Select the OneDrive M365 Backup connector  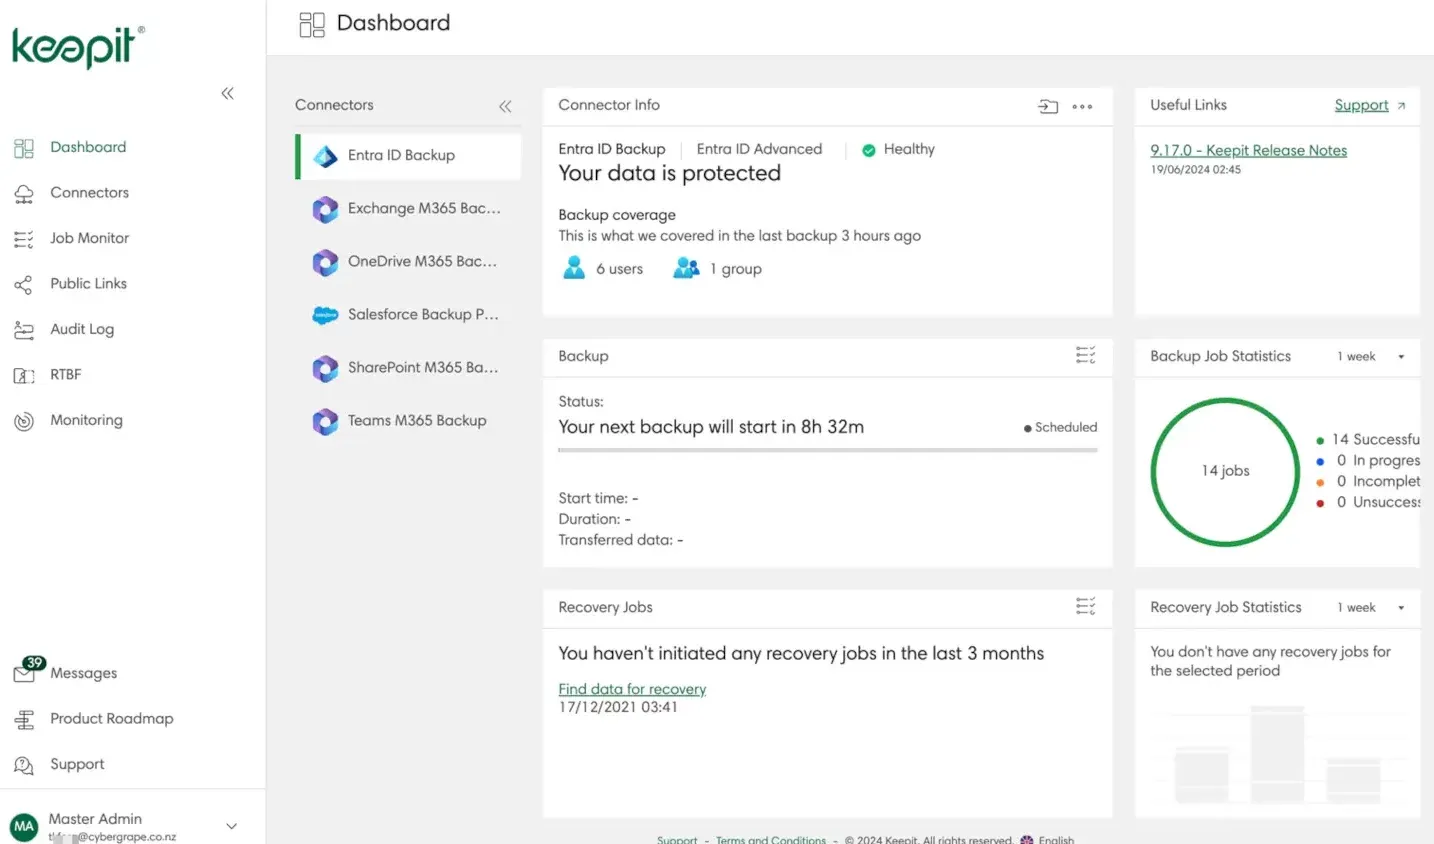click(x=408, y=262)
